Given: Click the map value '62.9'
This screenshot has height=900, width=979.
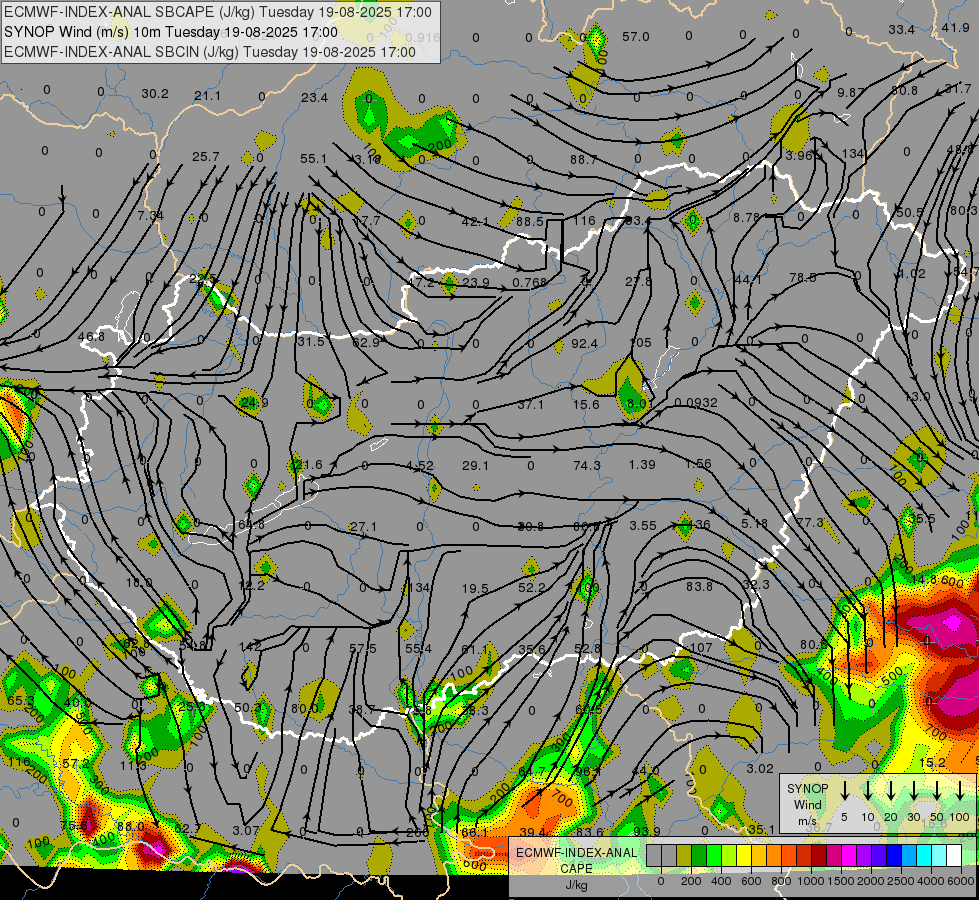Looking at the screenshot, I should [366, 342].
